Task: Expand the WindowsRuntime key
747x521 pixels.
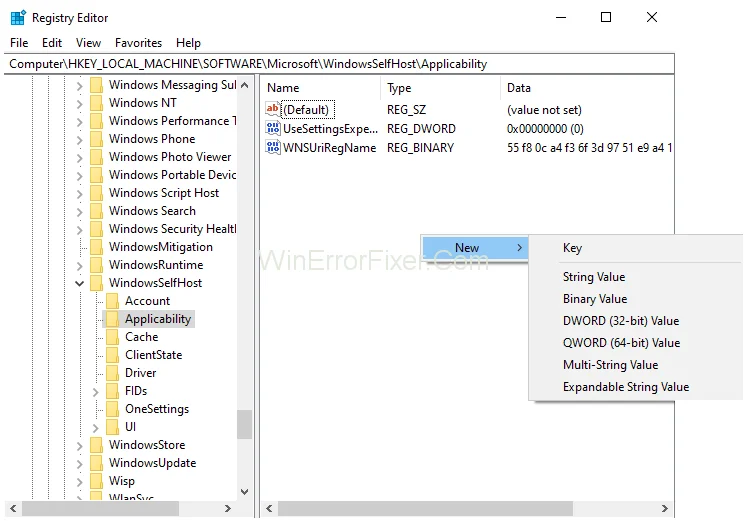Action: (x=80, y=266)
